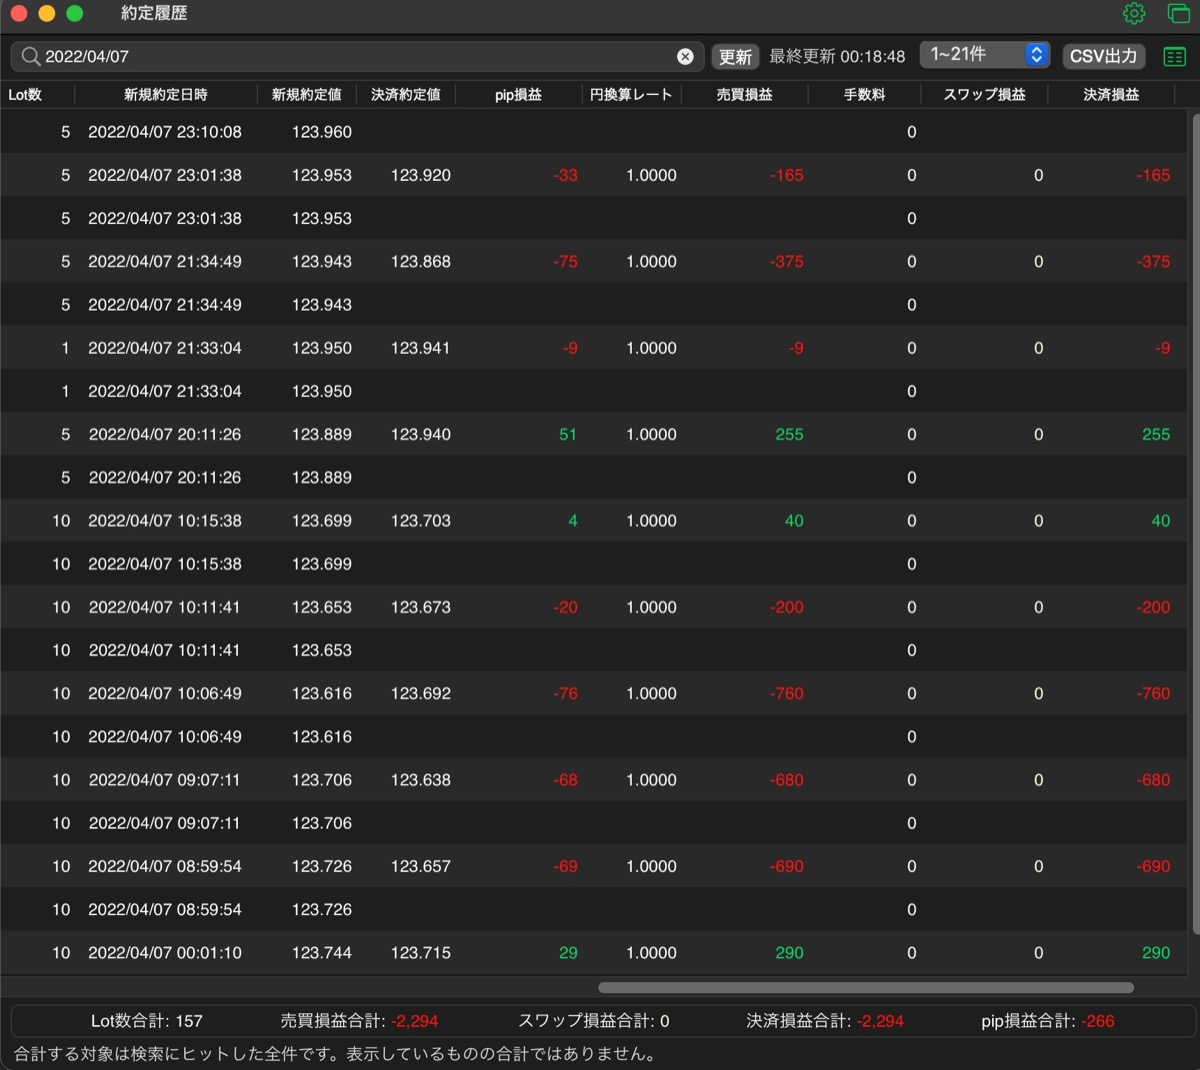Screen dimensions: 1200x1070
Task: Click the 更新 refresh button
Action: [x=735, y=57]
